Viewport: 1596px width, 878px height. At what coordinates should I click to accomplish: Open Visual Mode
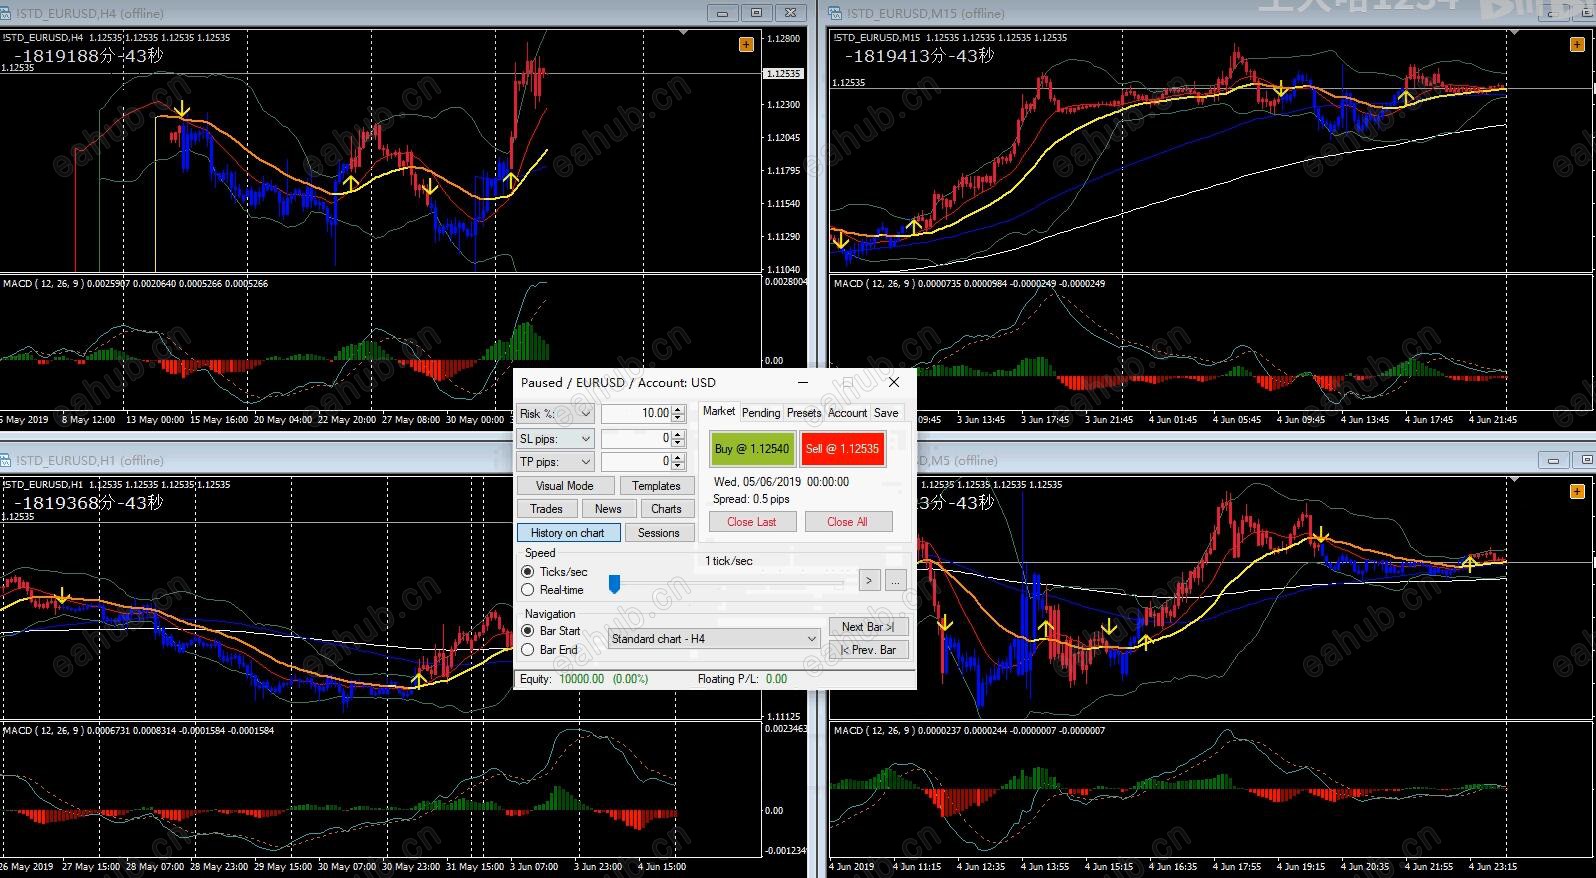(565, 486)
